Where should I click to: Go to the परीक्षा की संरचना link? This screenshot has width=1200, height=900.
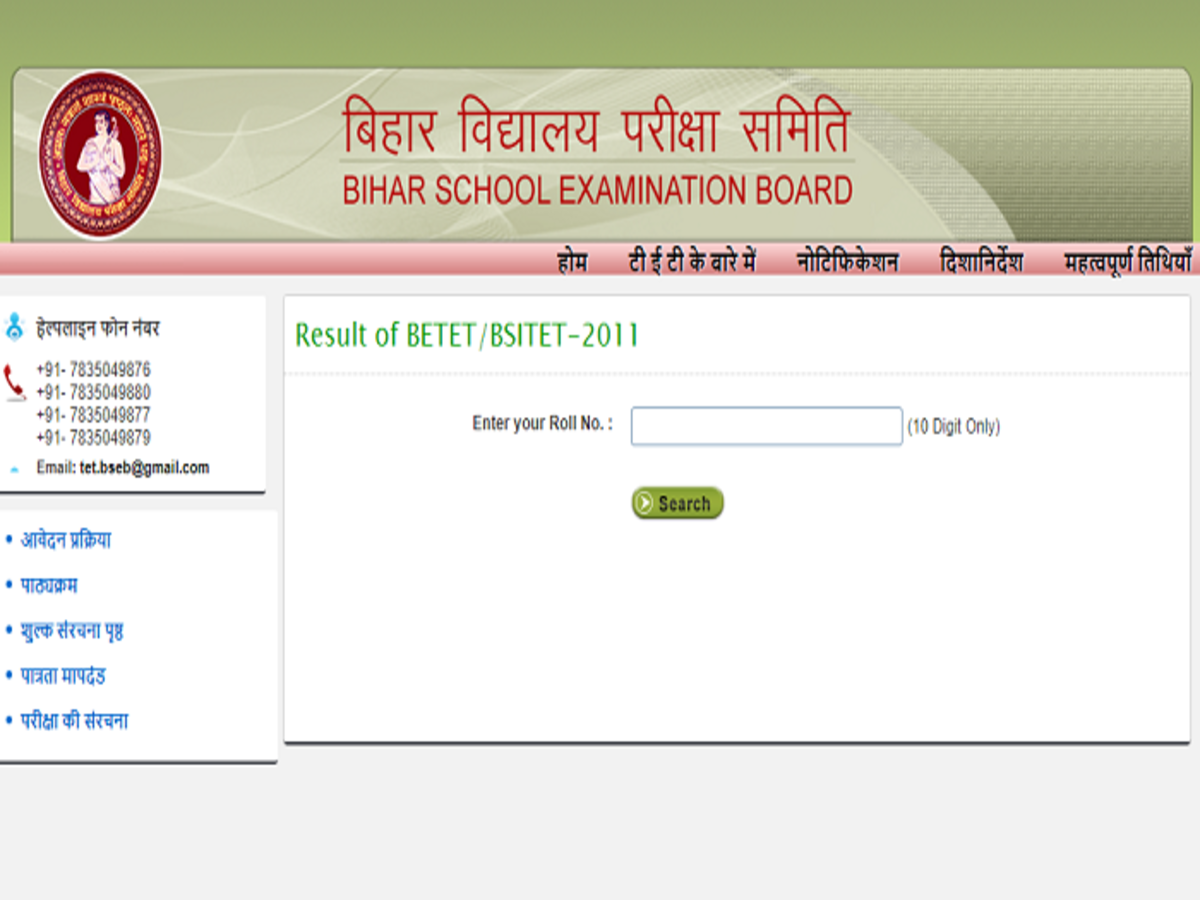click(x=74, y=721)
